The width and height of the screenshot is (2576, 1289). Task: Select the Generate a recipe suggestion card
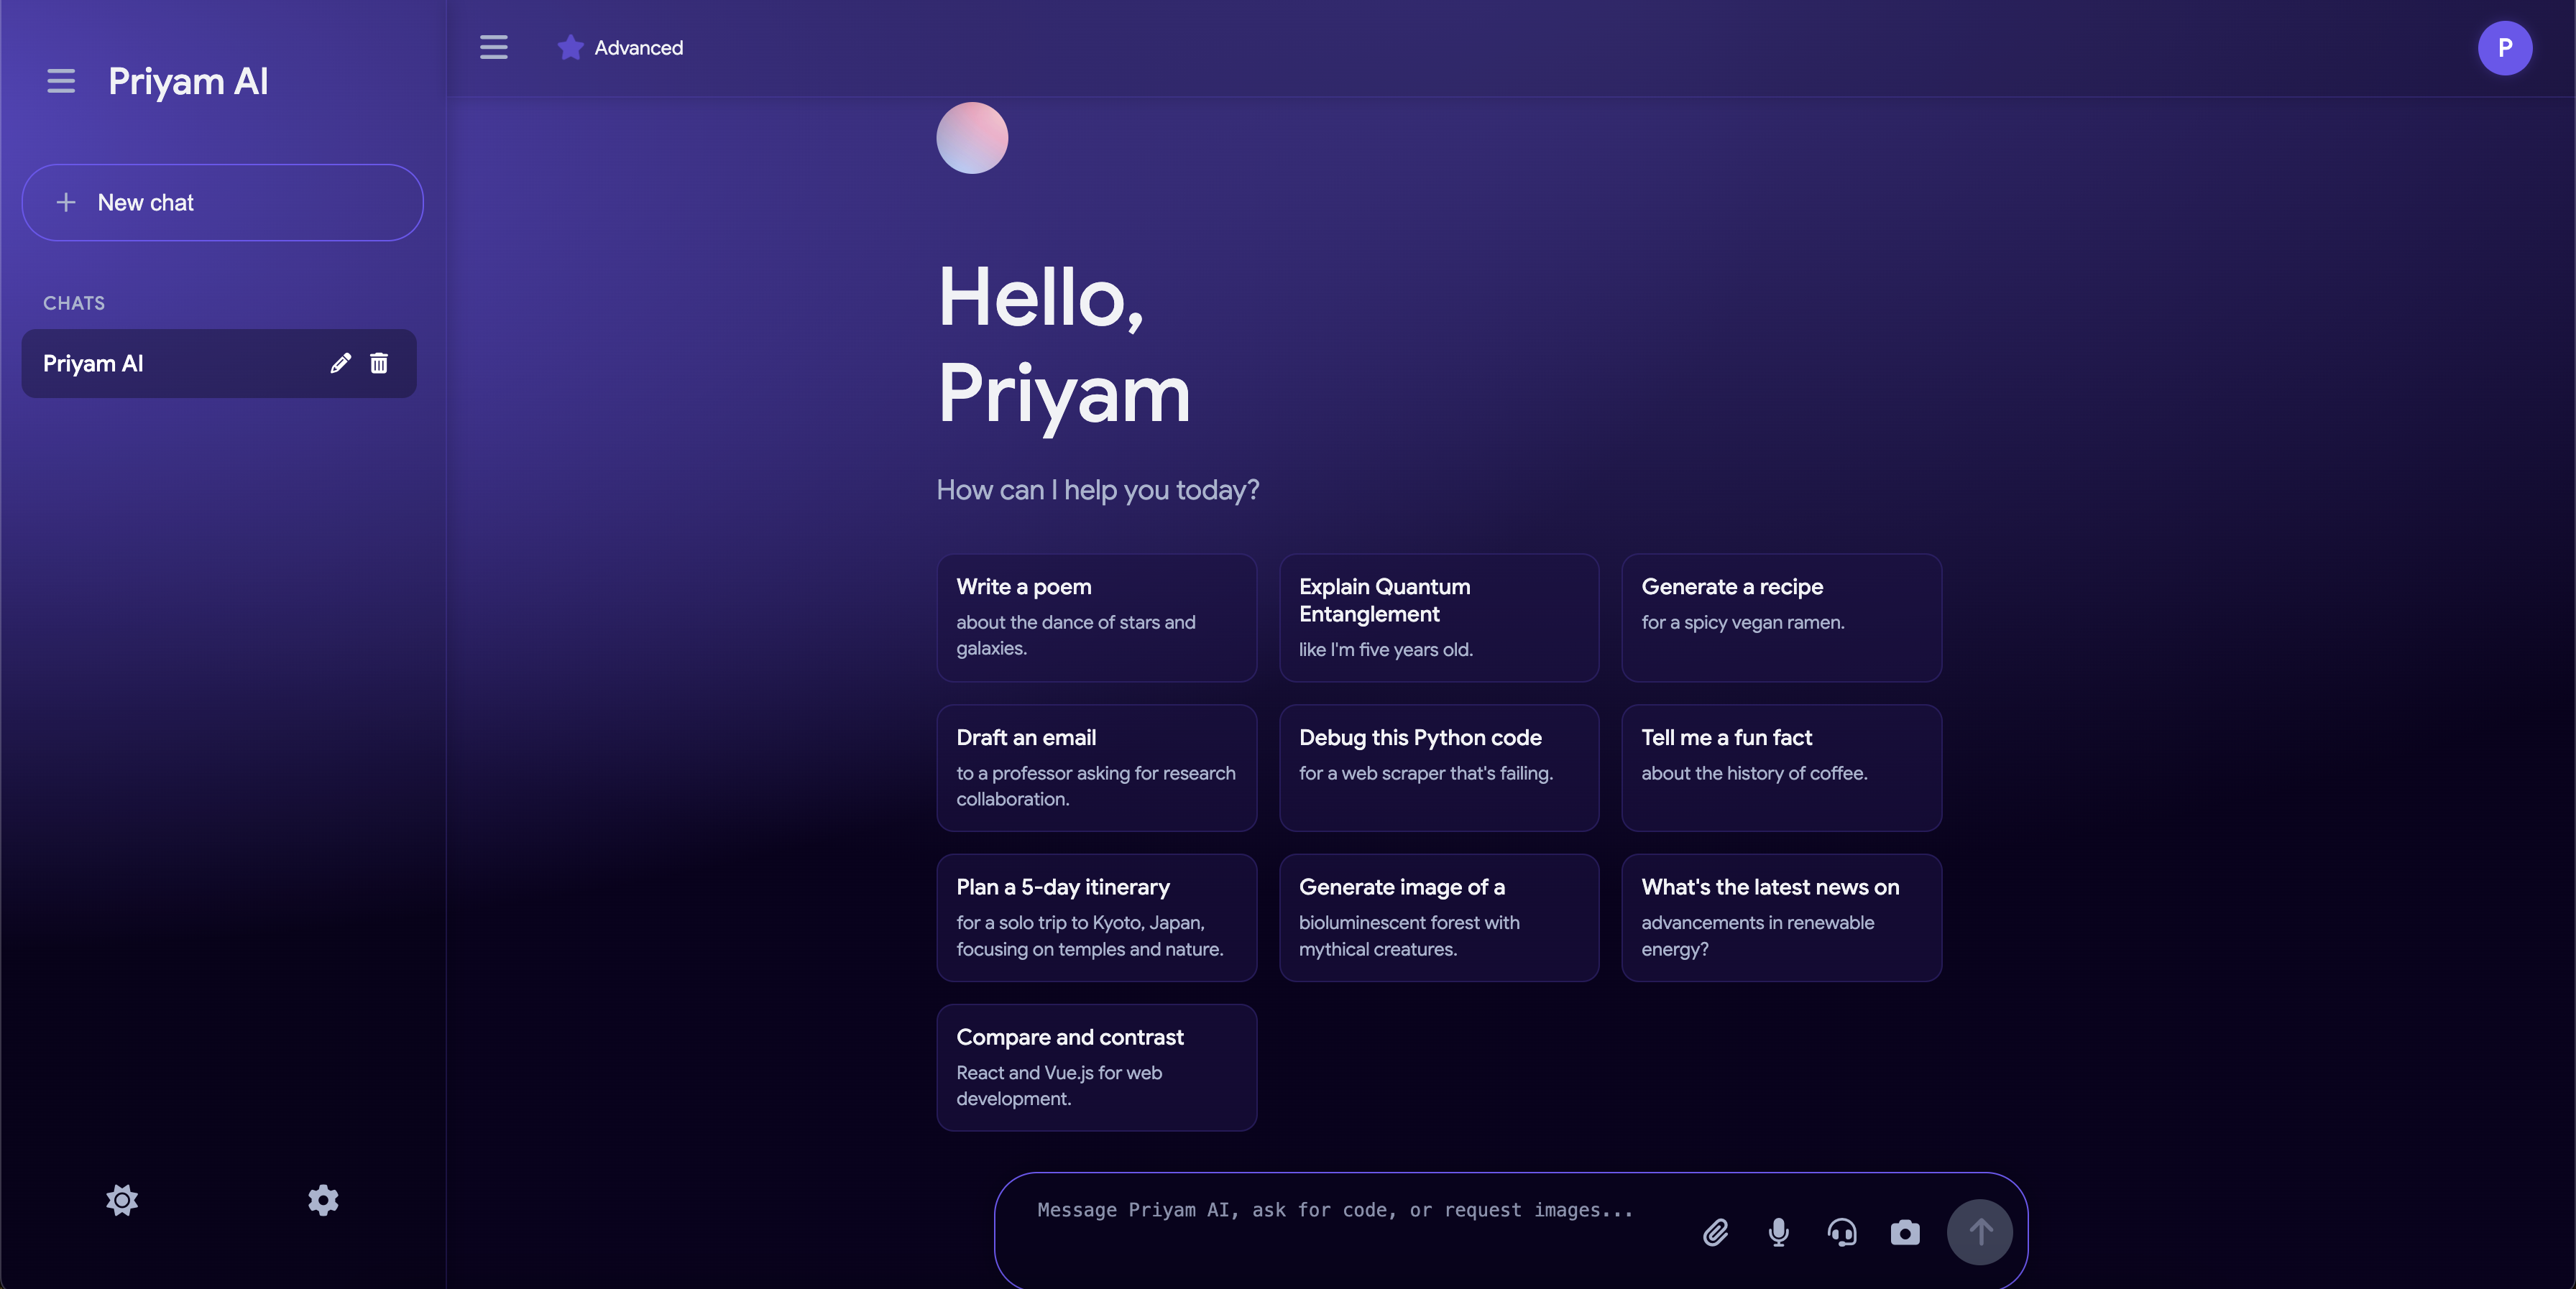point(1780,617)
